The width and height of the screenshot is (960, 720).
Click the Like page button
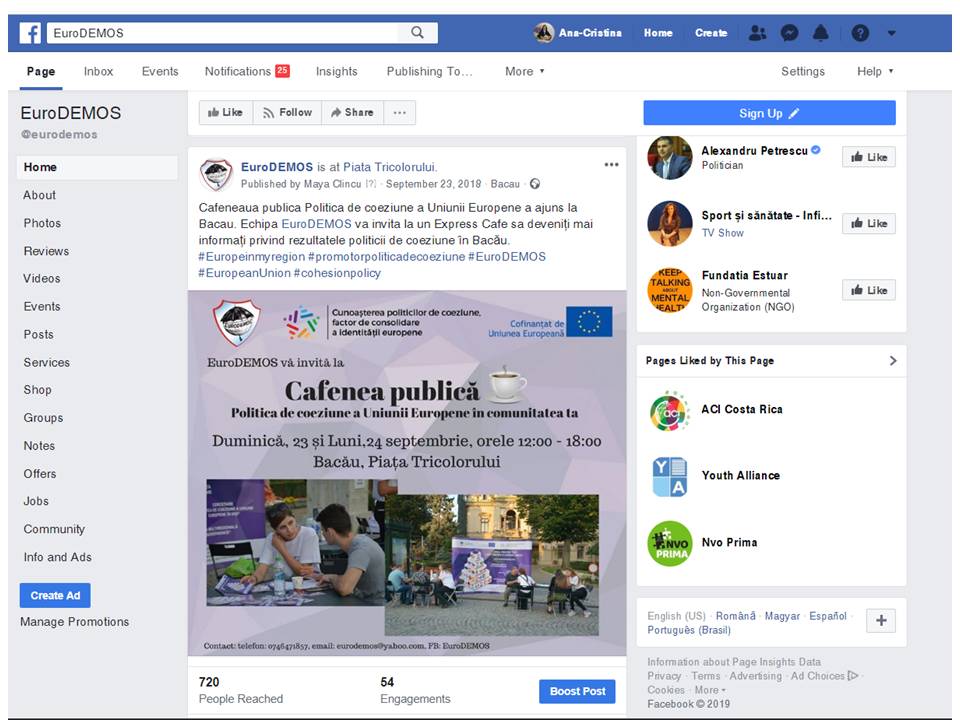pyautogui.click(x=226, y=113)
